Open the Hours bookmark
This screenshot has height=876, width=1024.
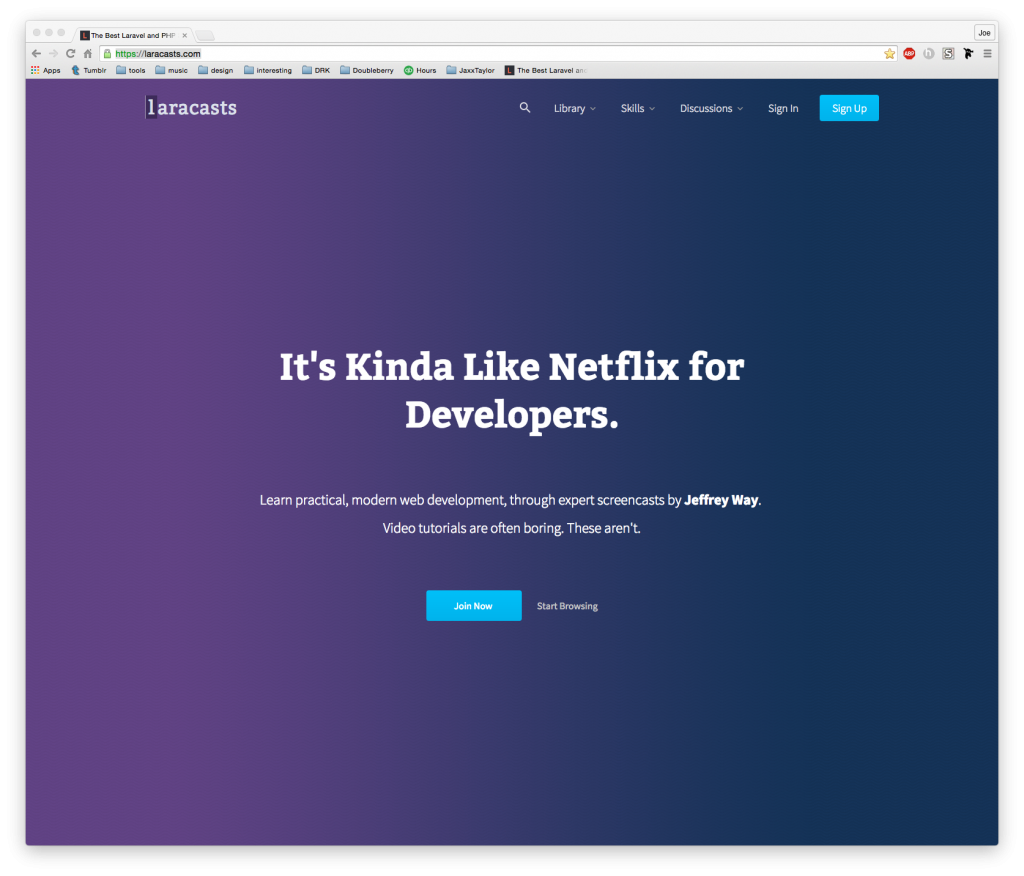pyautogui.click(x=420, y=70)
